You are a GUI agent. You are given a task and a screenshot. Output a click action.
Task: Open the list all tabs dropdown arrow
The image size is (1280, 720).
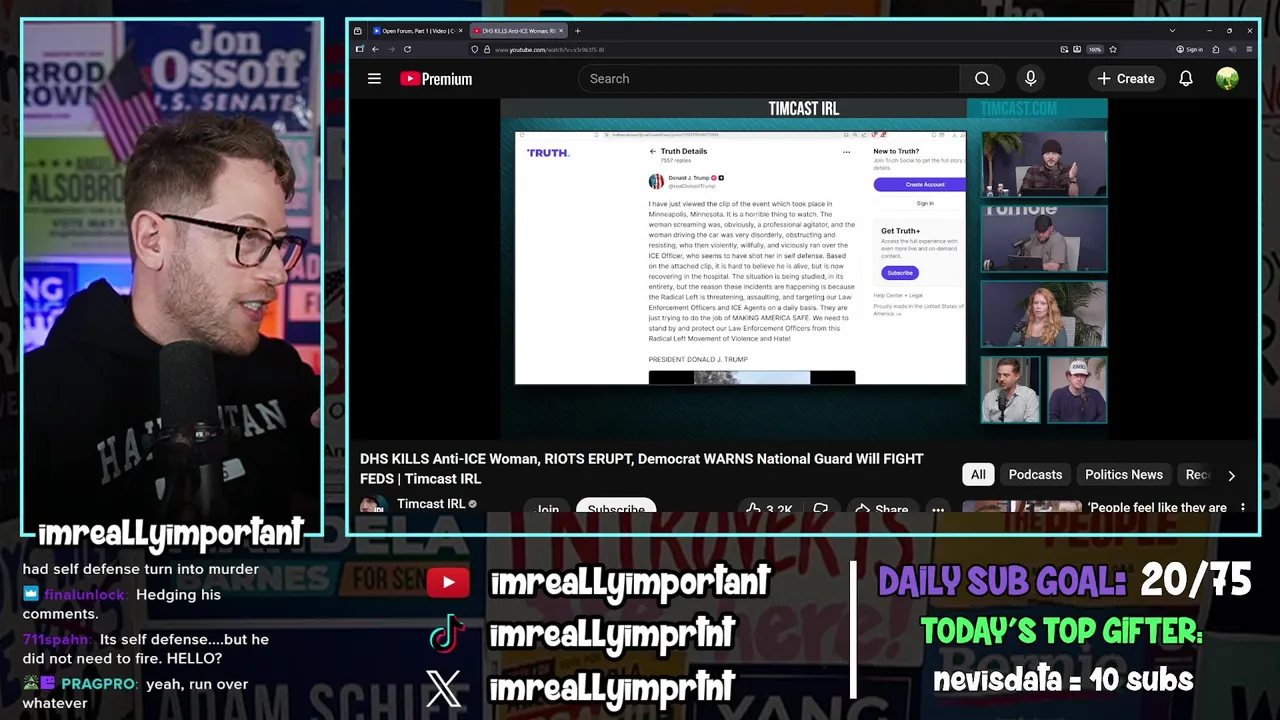[1172, 31]
